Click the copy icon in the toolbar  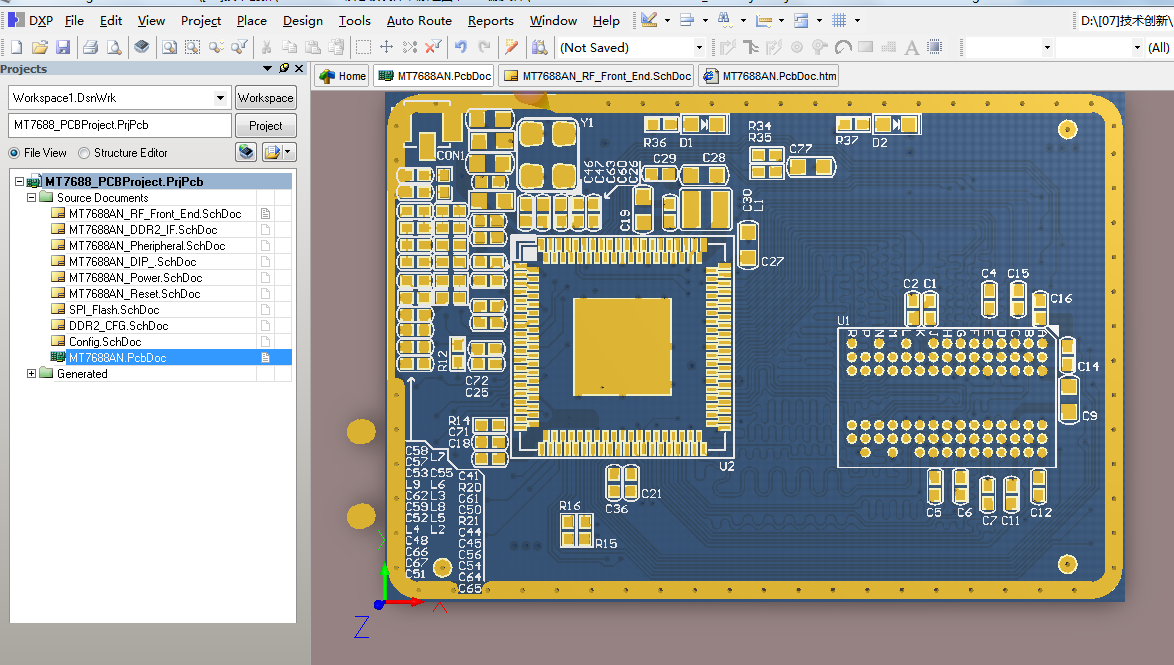(289, 47)
